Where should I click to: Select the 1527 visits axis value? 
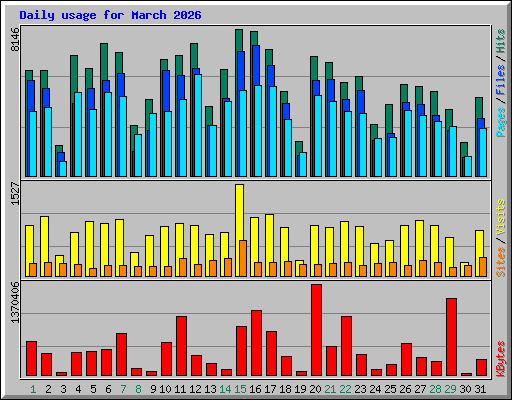(x=15, y=193)
